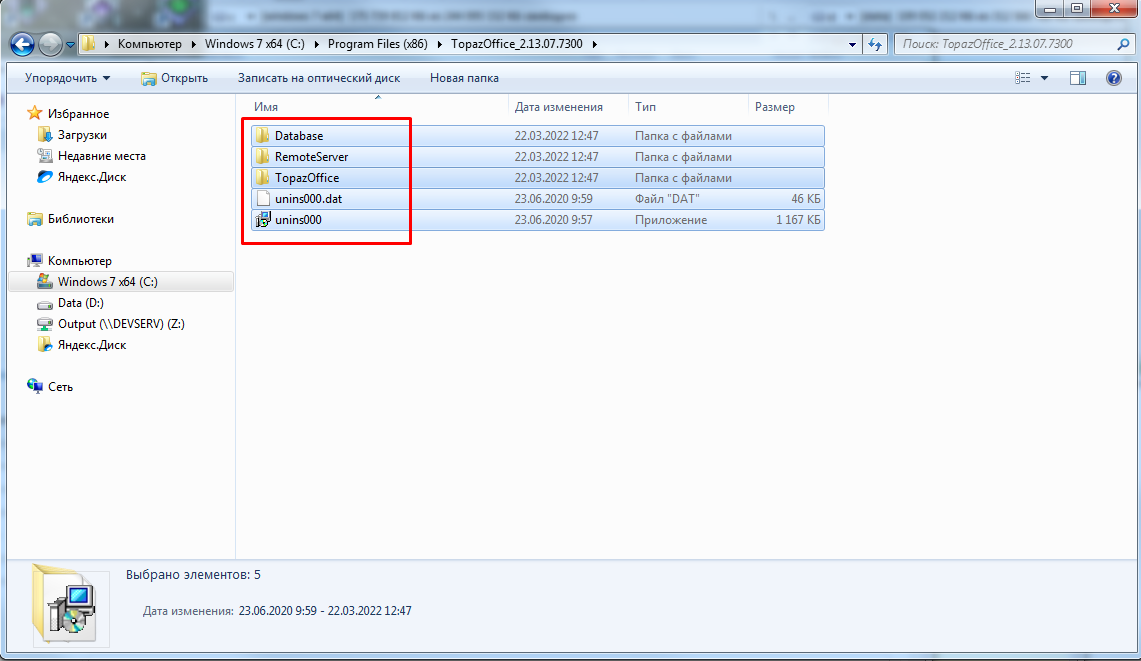Click the Загрузки folder icon

[x=44, y=135]
